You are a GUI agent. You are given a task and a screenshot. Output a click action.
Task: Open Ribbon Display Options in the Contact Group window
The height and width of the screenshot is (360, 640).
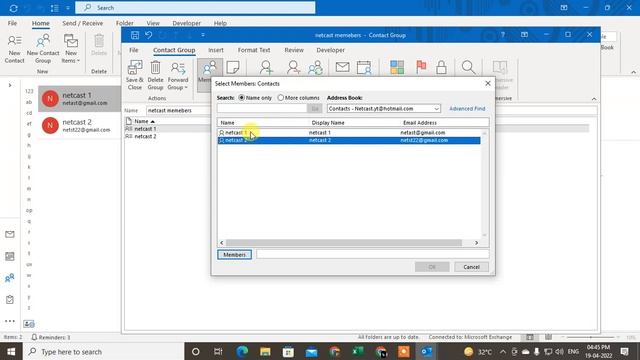524,35
